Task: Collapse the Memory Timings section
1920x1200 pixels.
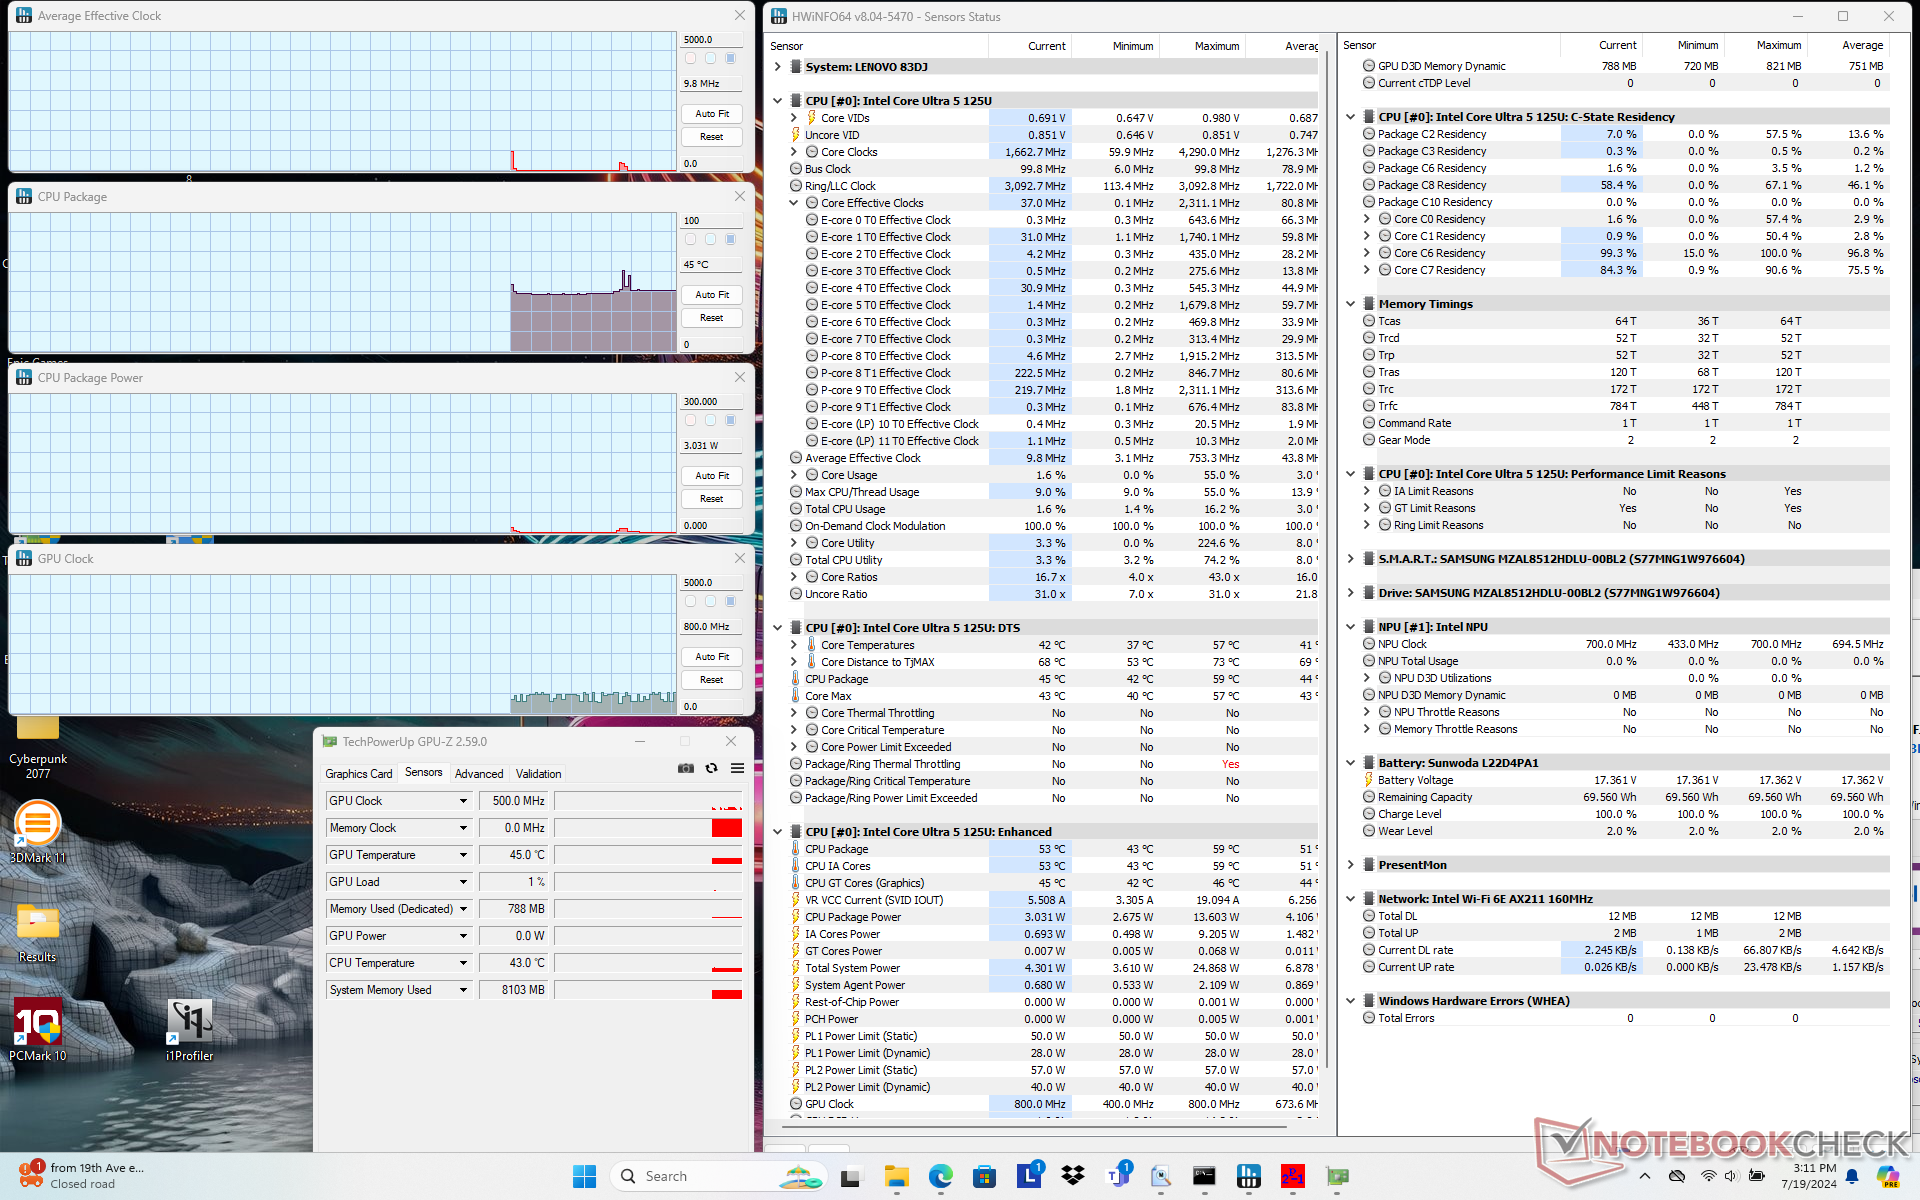Action: click(1350, 304)
